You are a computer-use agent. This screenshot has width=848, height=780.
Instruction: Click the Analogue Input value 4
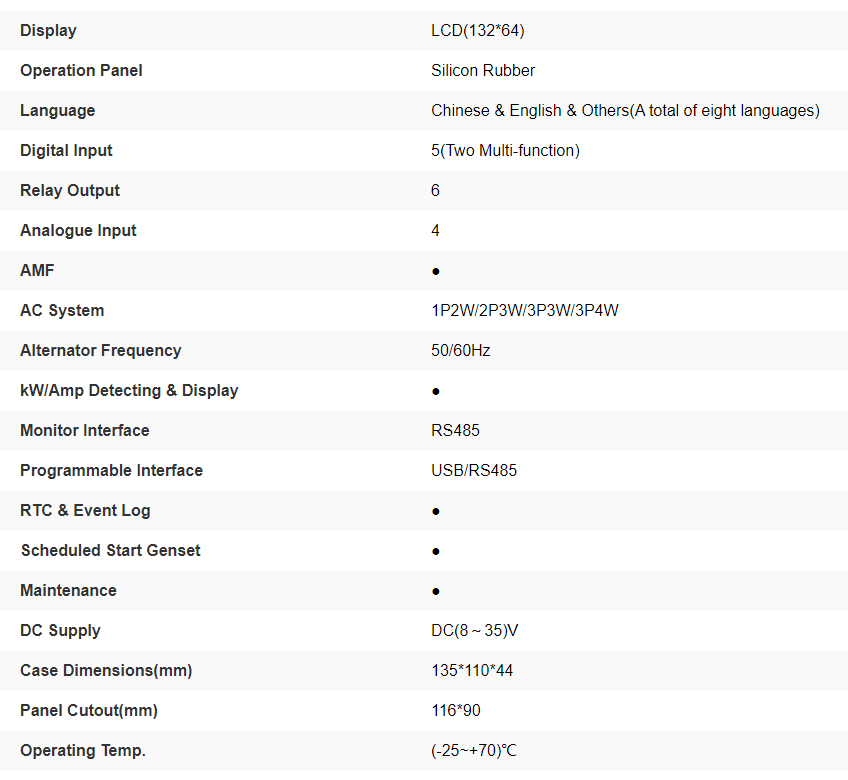pos(435,230)
